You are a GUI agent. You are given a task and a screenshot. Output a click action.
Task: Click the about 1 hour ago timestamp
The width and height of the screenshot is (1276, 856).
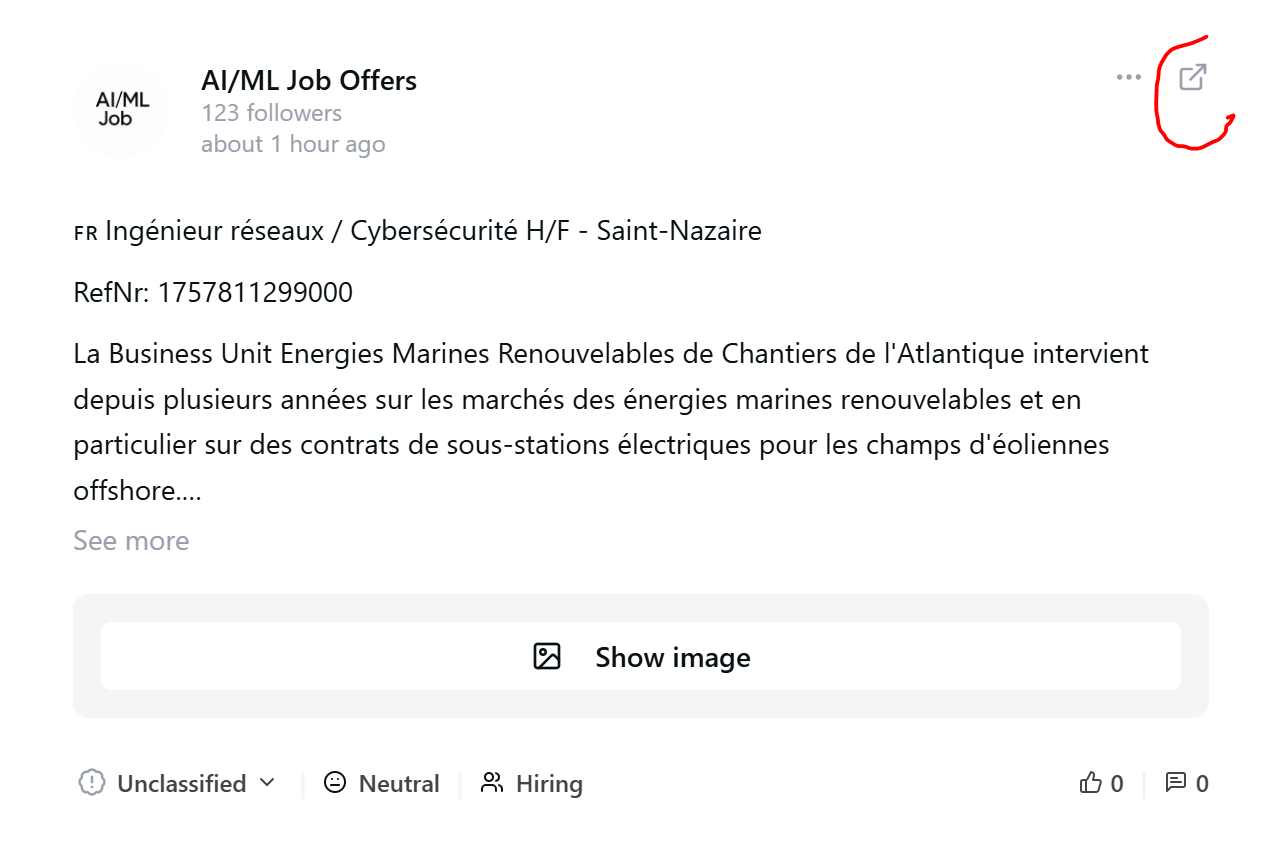coord(293,144)
